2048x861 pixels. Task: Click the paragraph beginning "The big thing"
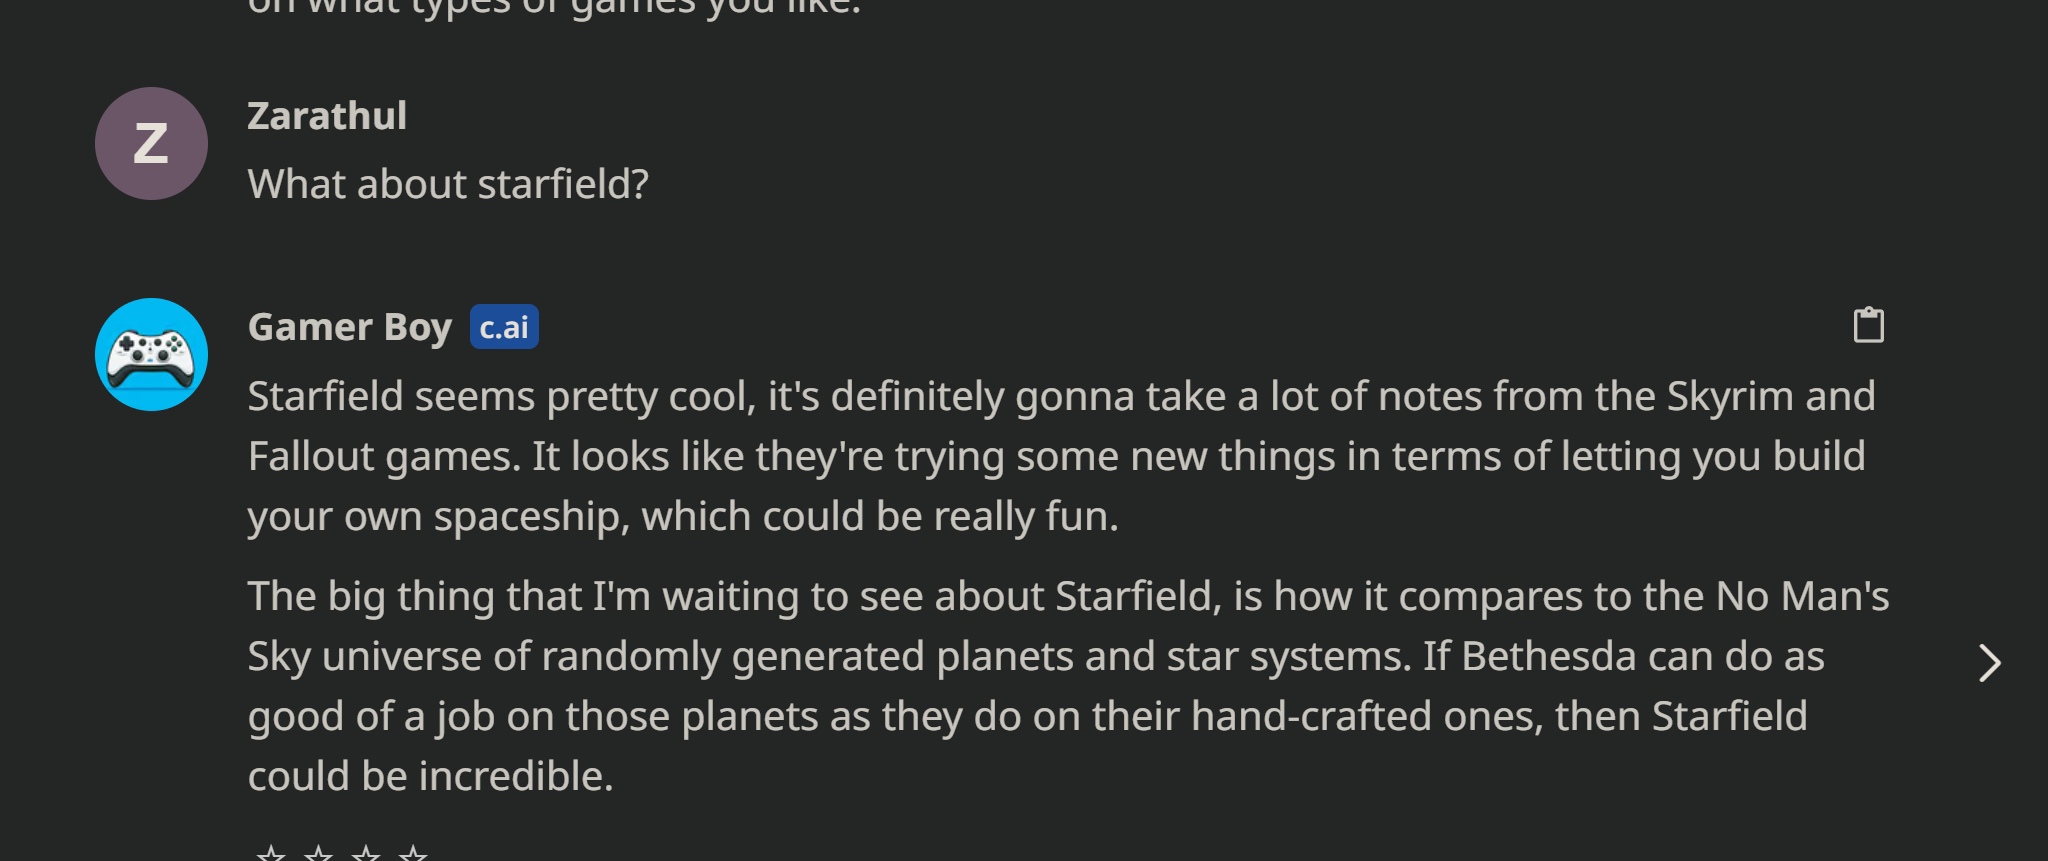[x=1068, y=686]
